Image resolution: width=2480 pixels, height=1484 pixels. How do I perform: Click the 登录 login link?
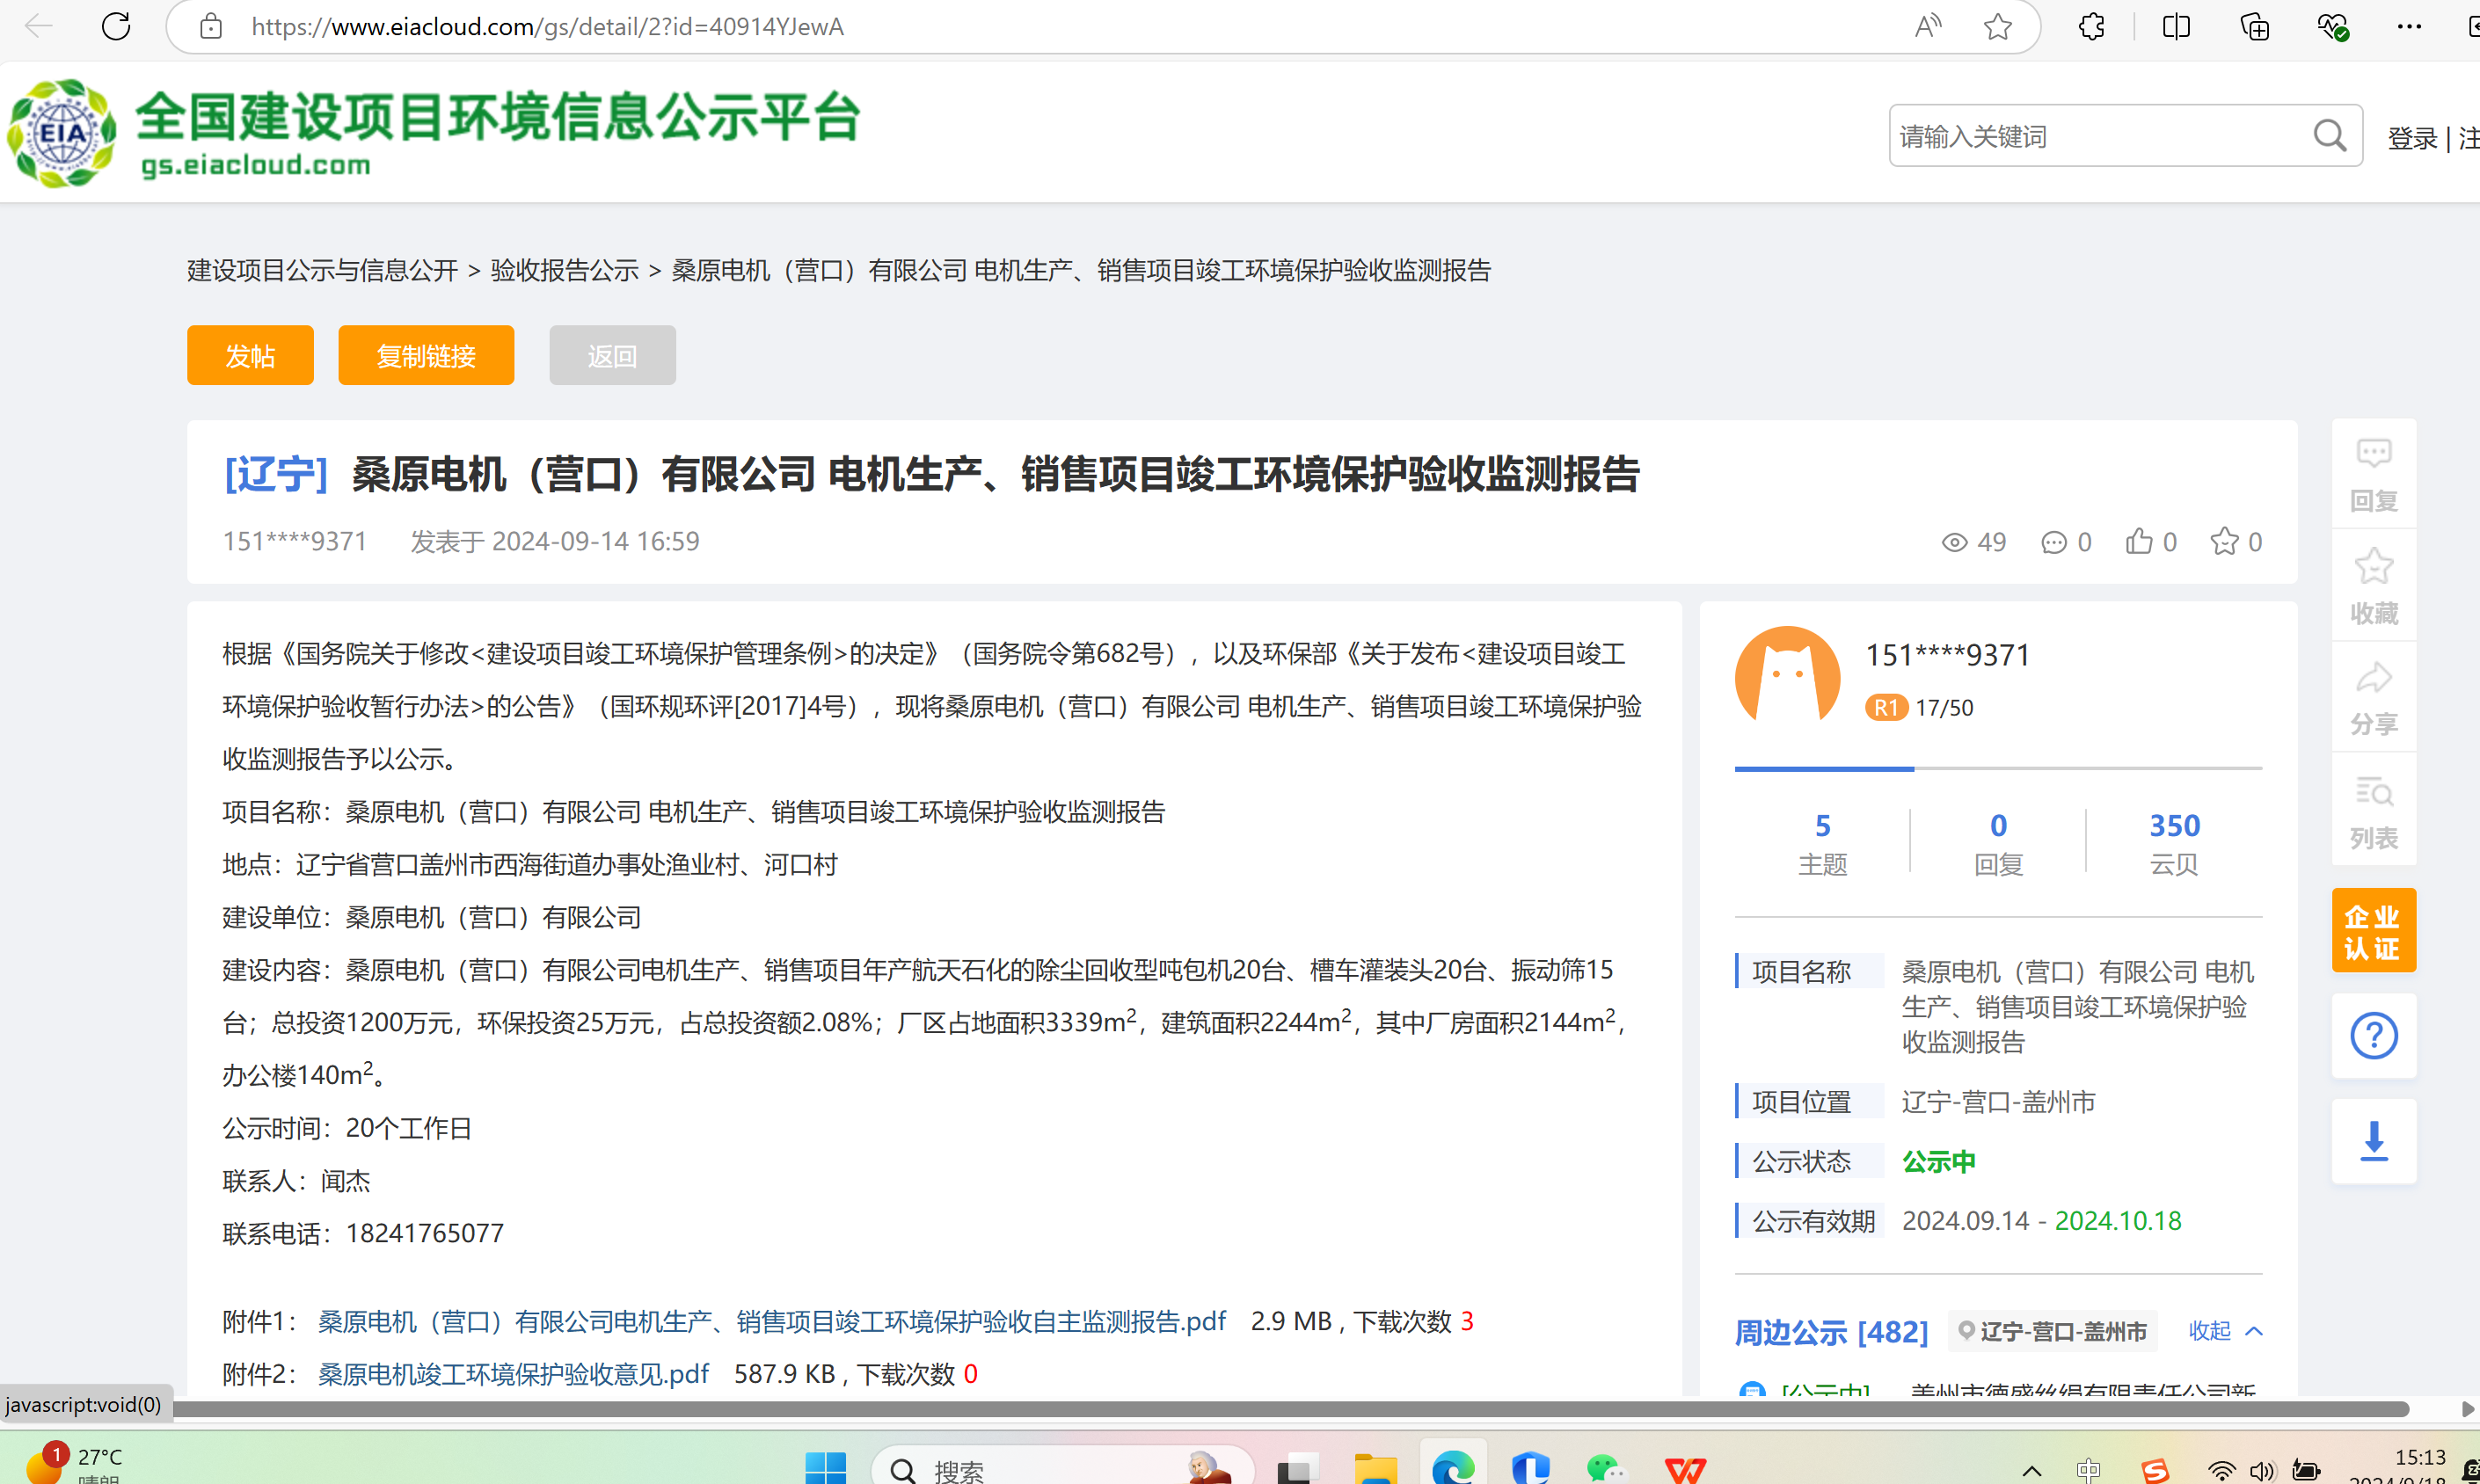click(2411, 138)
